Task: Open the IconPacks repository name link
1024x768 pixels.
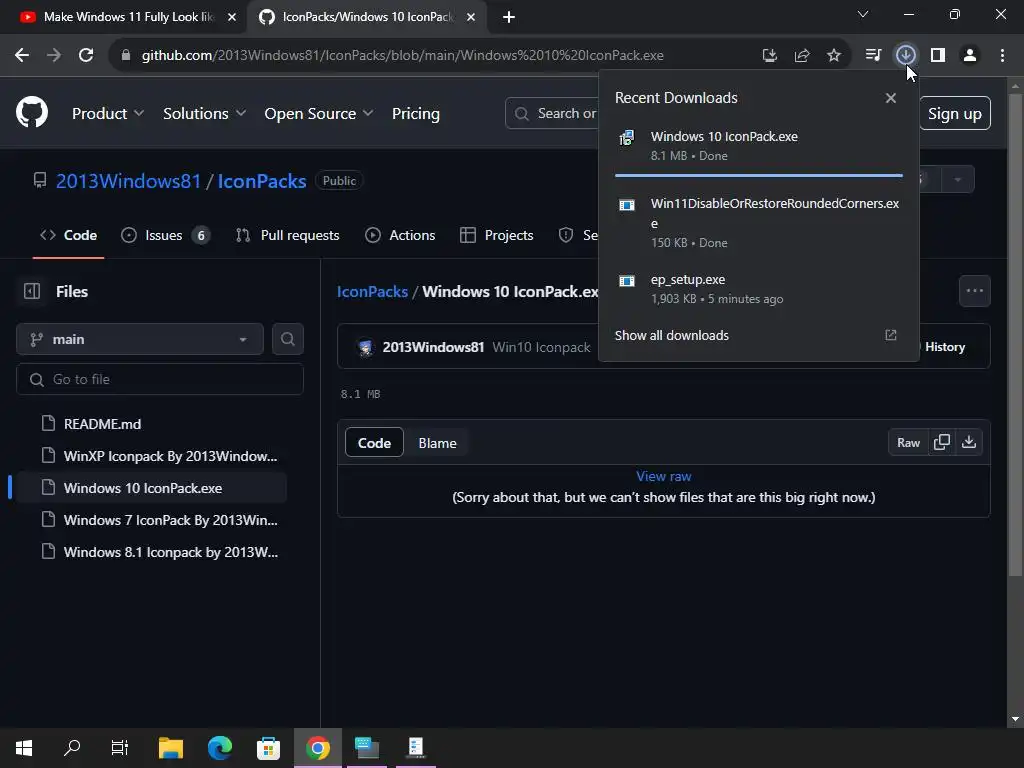Action: 262,181
